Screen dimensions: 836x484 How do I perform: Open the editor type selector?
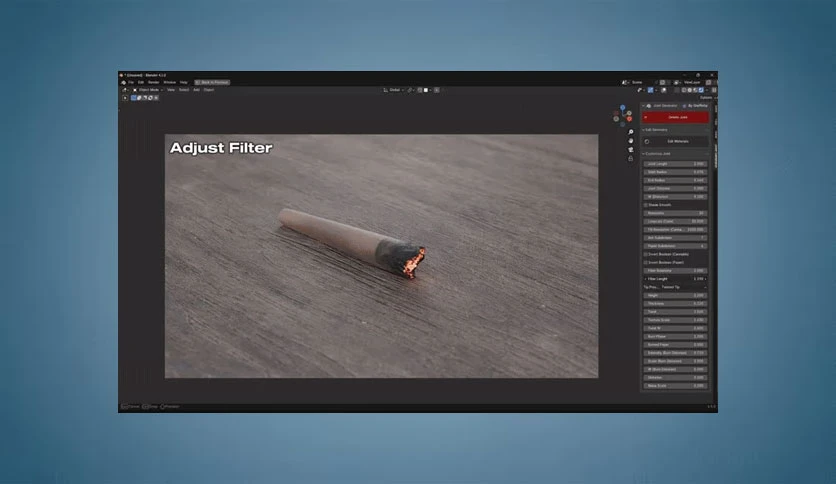(x=125, y=90)
